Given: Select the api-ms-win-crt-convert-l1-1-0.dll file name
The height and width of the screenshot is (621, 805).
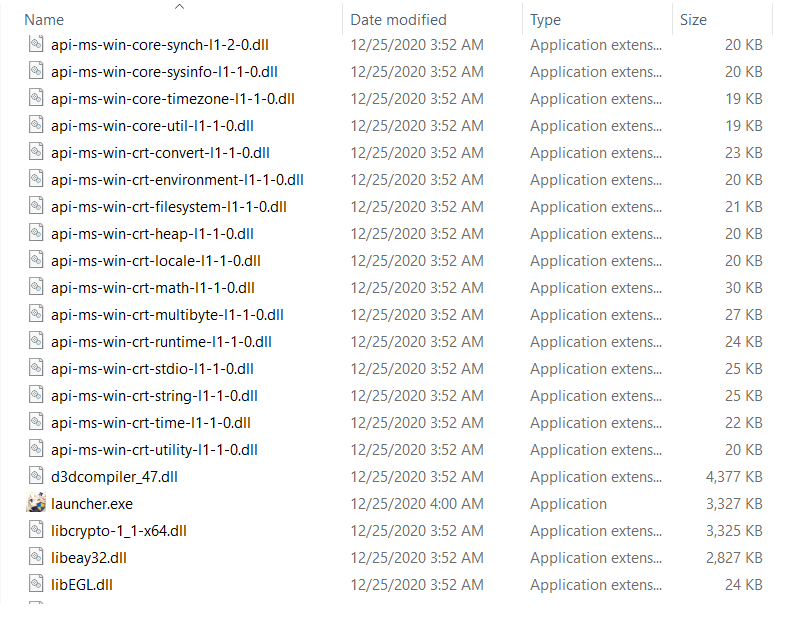Looking at the screenshot, I should click(x=160, y=152).
